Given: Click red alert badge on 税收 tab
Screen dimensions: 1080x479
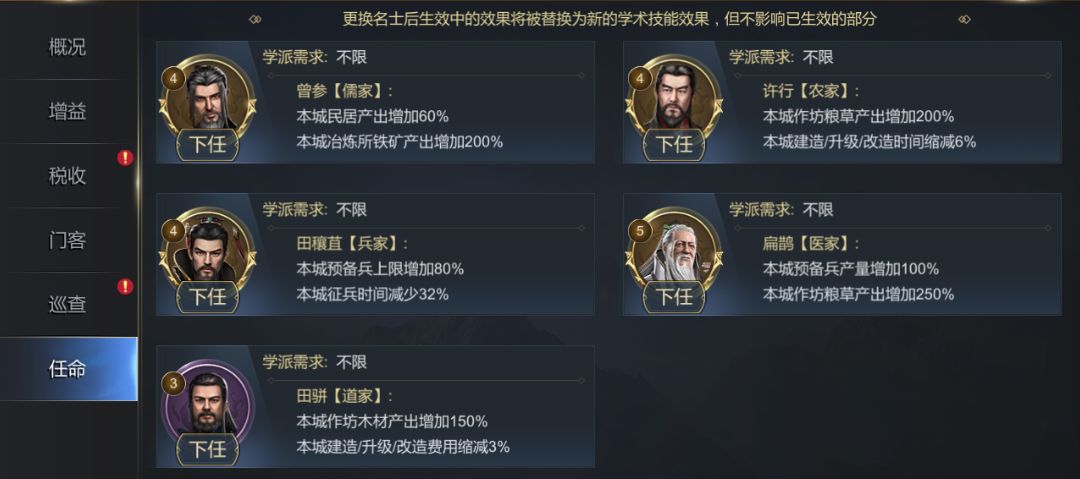Looking at the screenshot, I should 125,157.
